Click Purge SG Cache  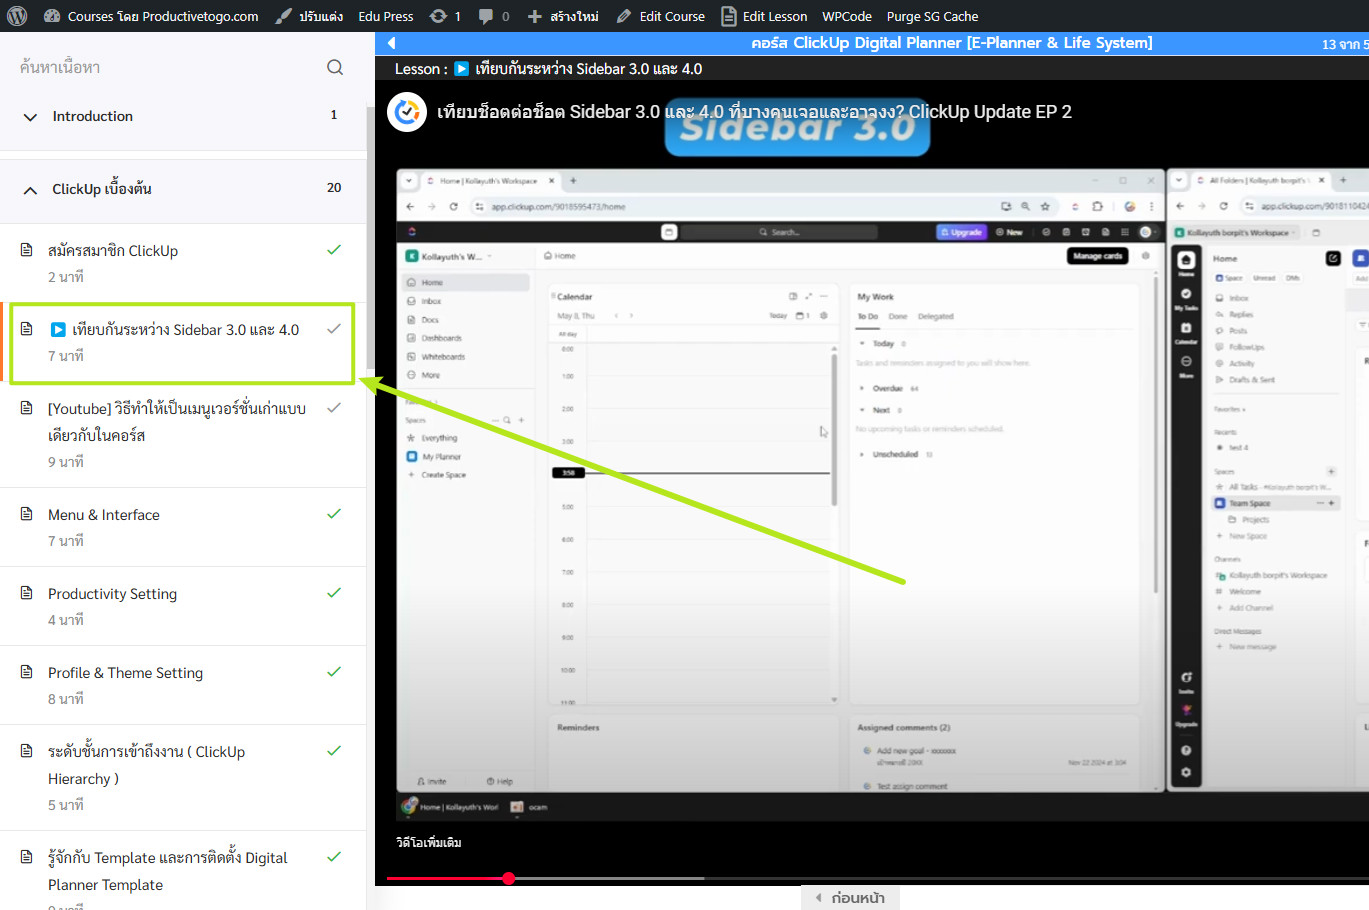tap(932, 16)
